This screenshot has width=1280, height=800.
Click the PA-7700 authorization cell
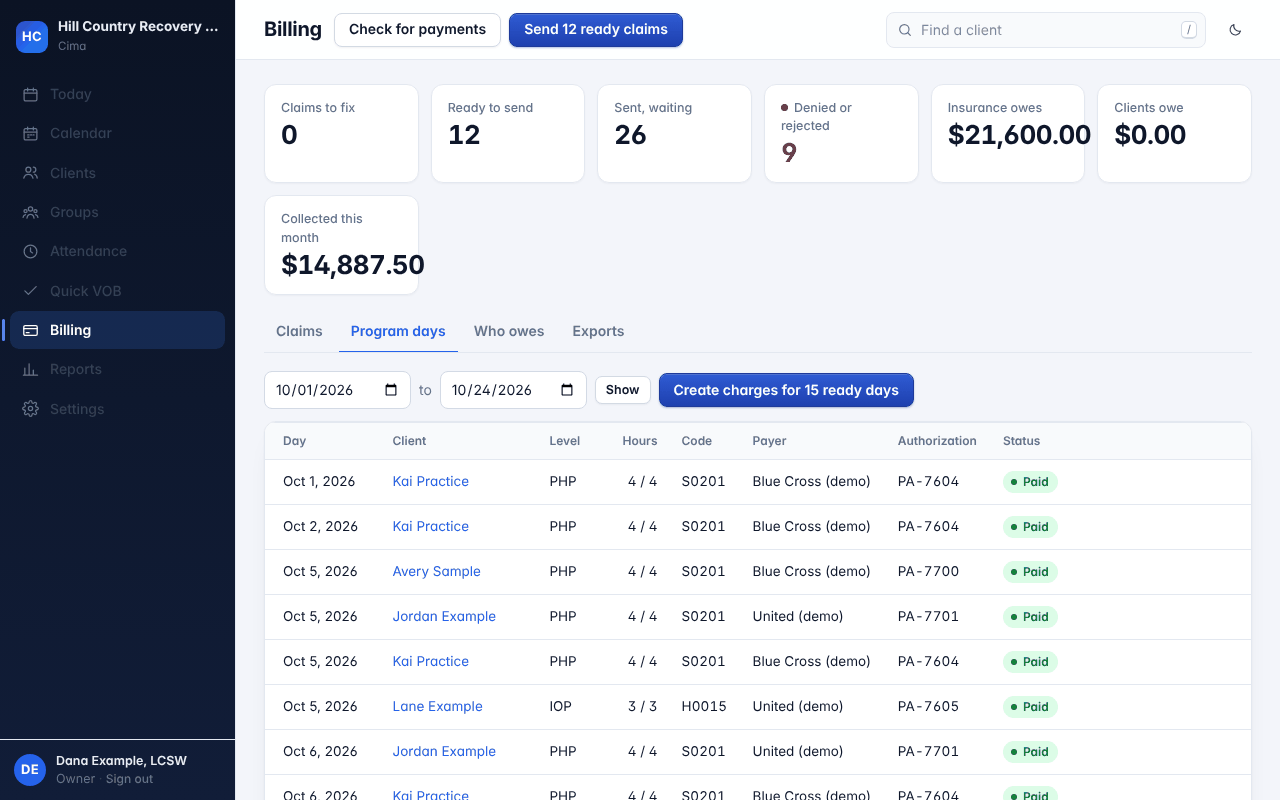[x=928, y=571]
